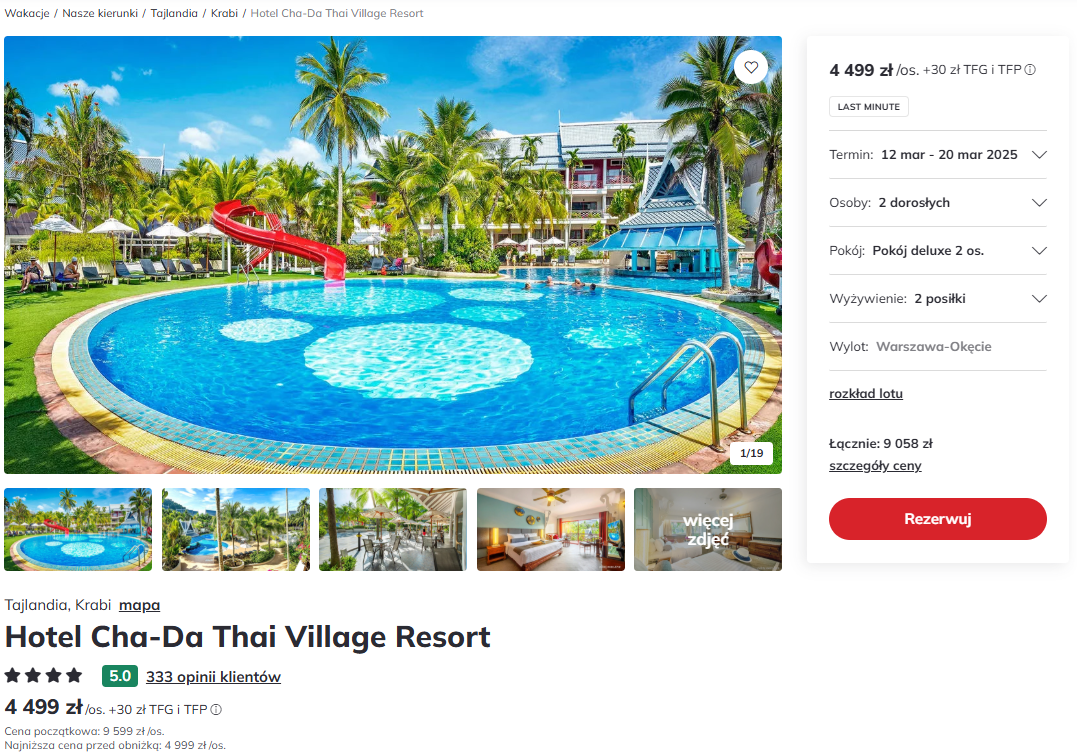Go to Tajlandia breadcrumb
The width and height of the screenshot is (1077, 752).
174,13
